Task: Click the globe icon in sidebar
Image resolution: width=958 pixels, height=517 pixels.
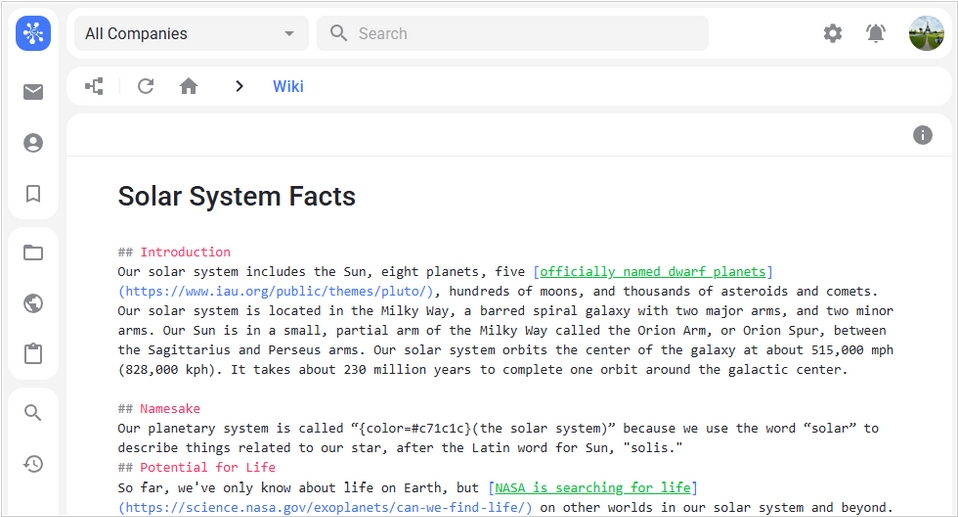Action: coord(33,303)
